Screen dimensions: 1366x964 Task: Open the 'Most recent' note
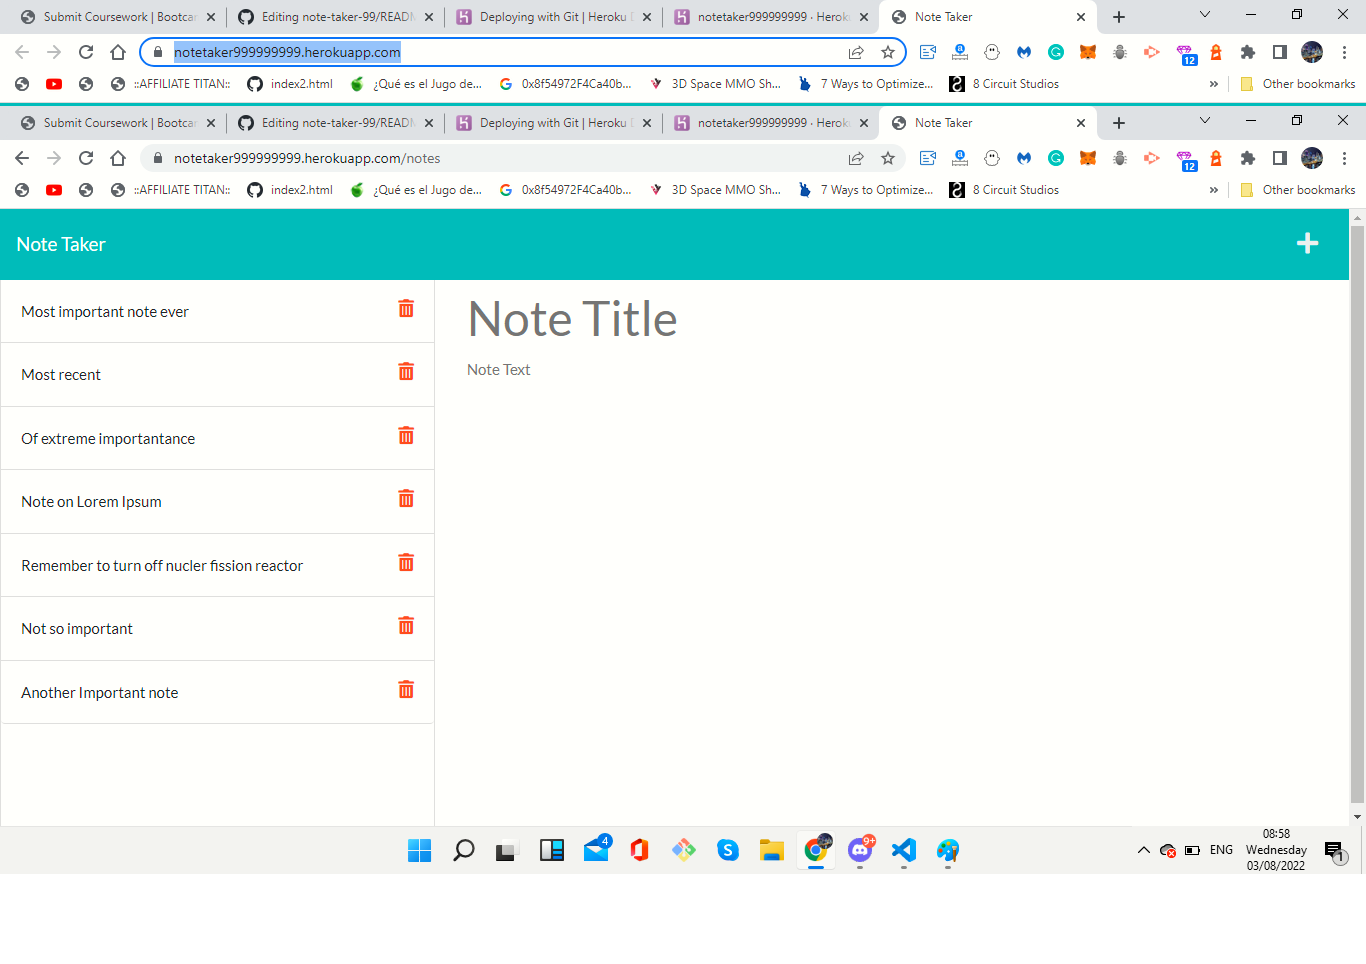61,375
